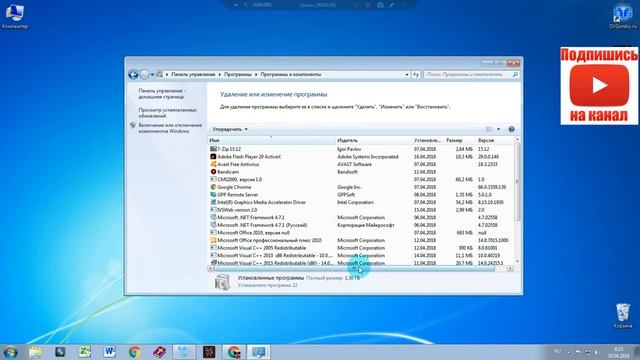Expand the arrow after Панель управления breadcrumb
The width and height of the screenshot is (640, 360).
[220, 75]
